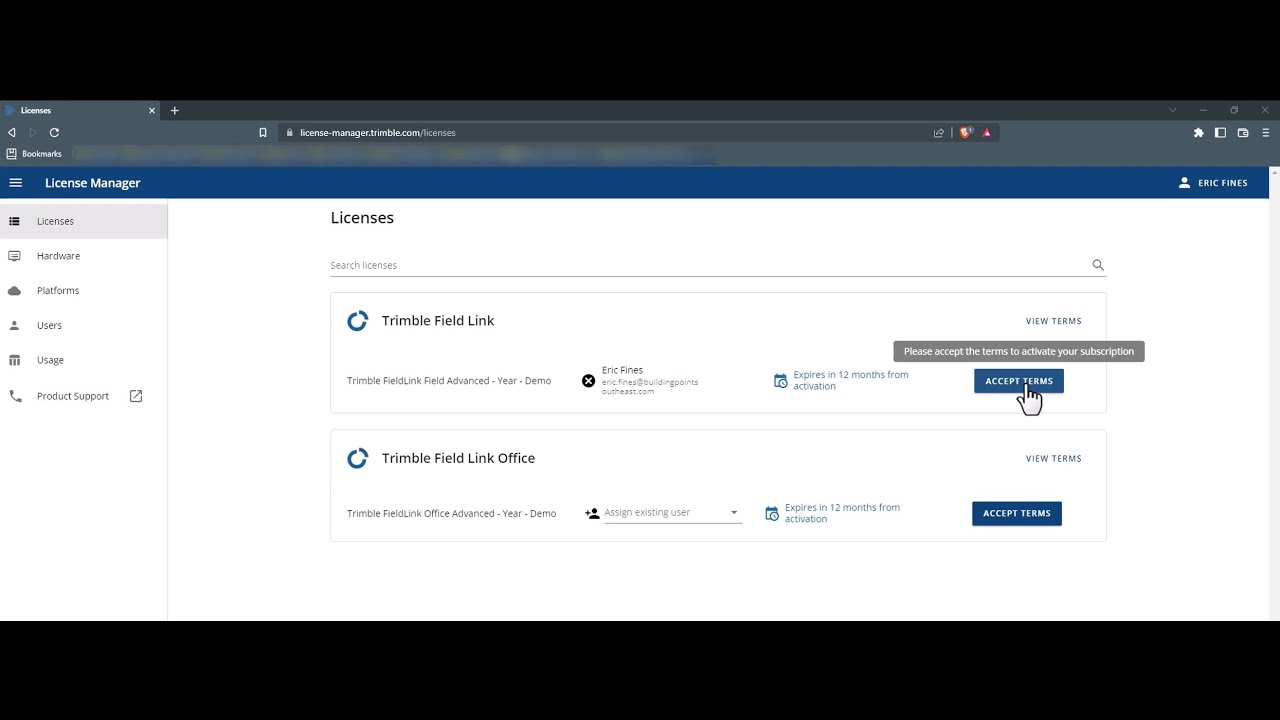Open Users in the sidebar
The image size is (1280, 720).
84,325
